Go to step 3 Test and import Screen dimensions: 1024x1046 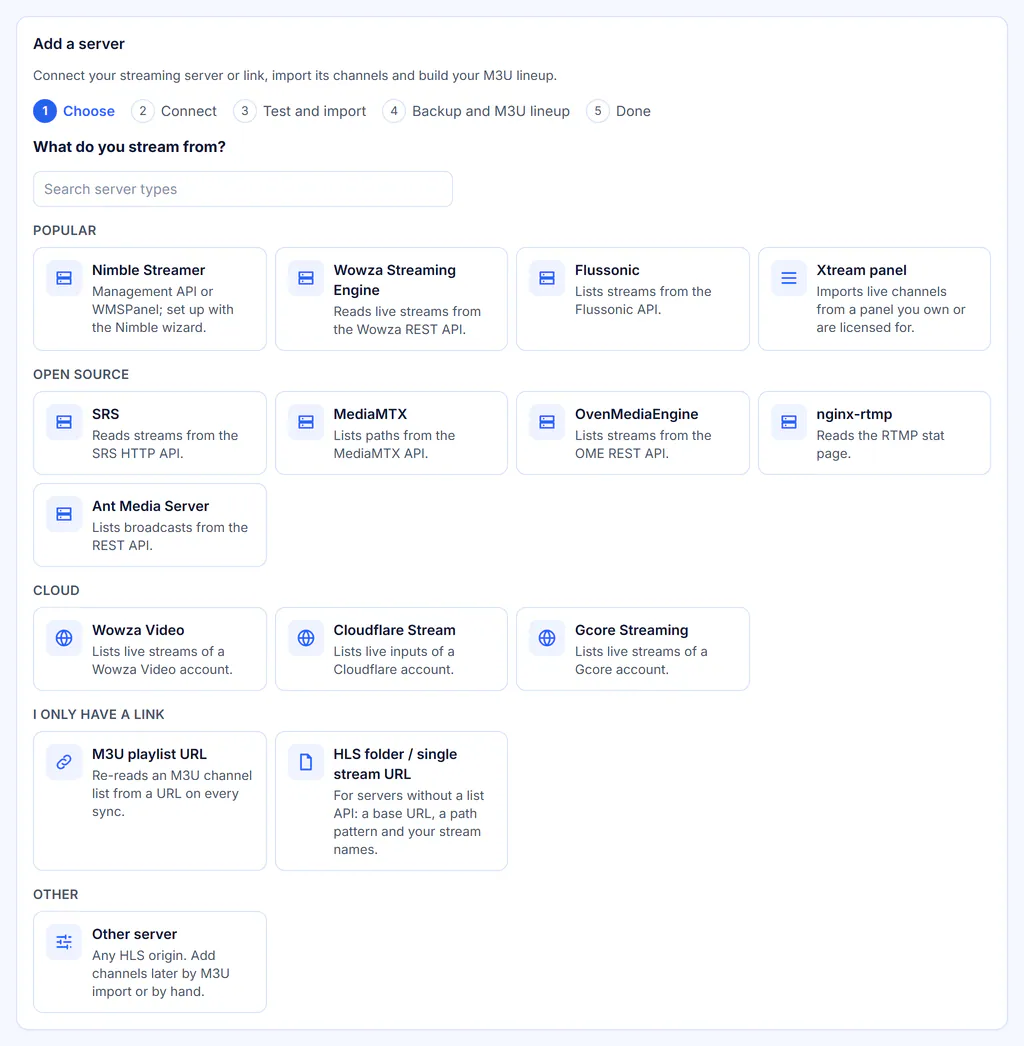300,111
